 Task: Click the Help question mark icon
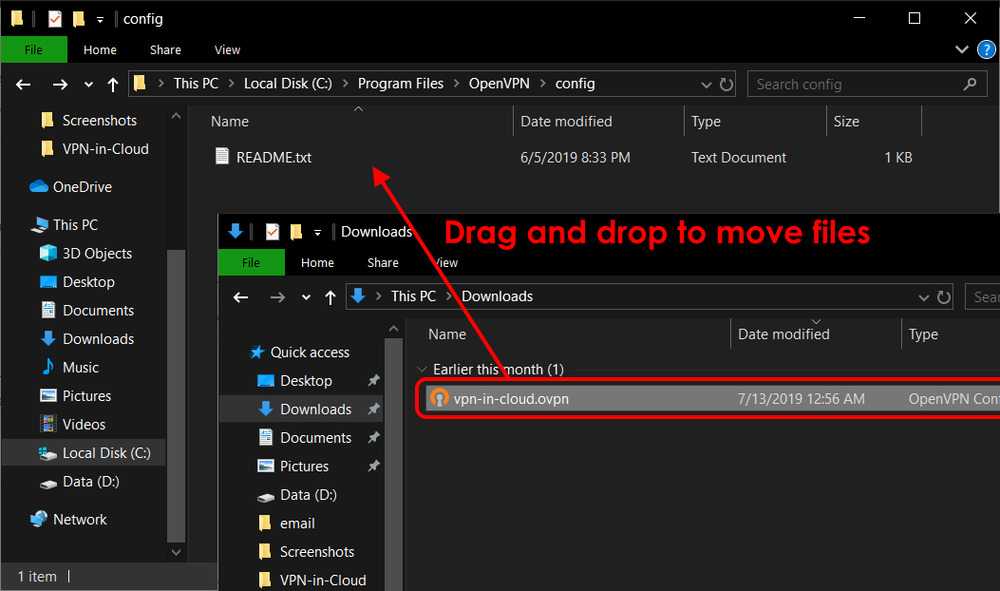tap(986, 50)
